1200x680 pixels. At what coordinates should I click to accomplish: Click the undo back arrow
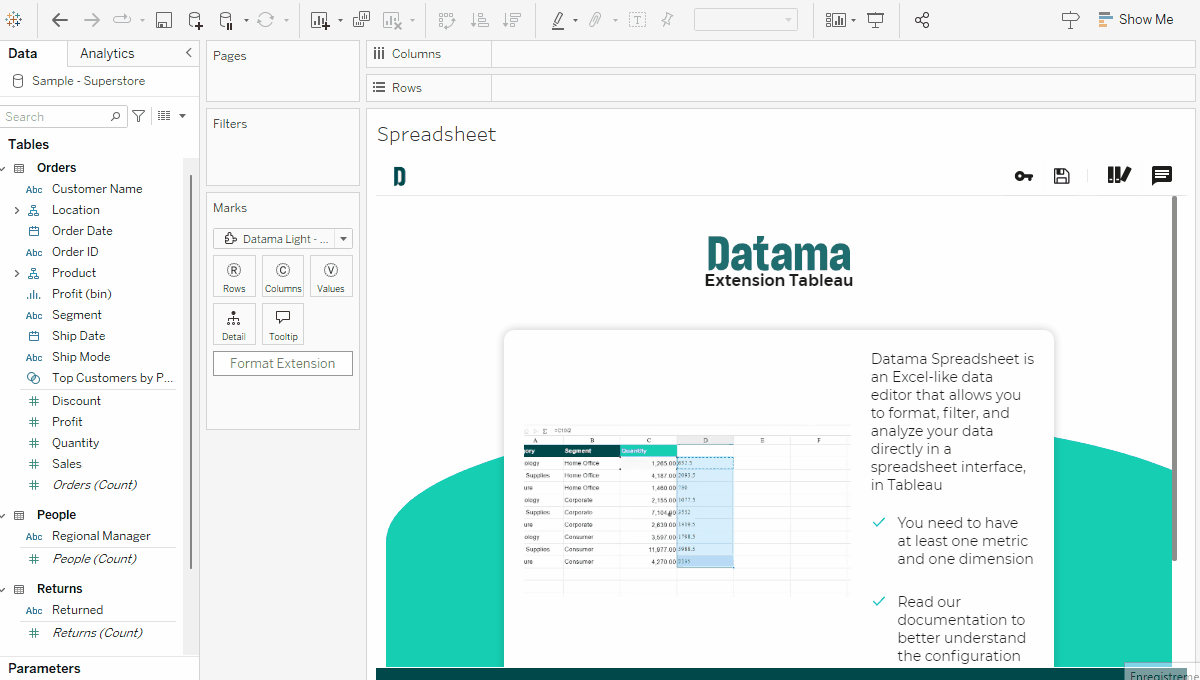tap(60, 20)
